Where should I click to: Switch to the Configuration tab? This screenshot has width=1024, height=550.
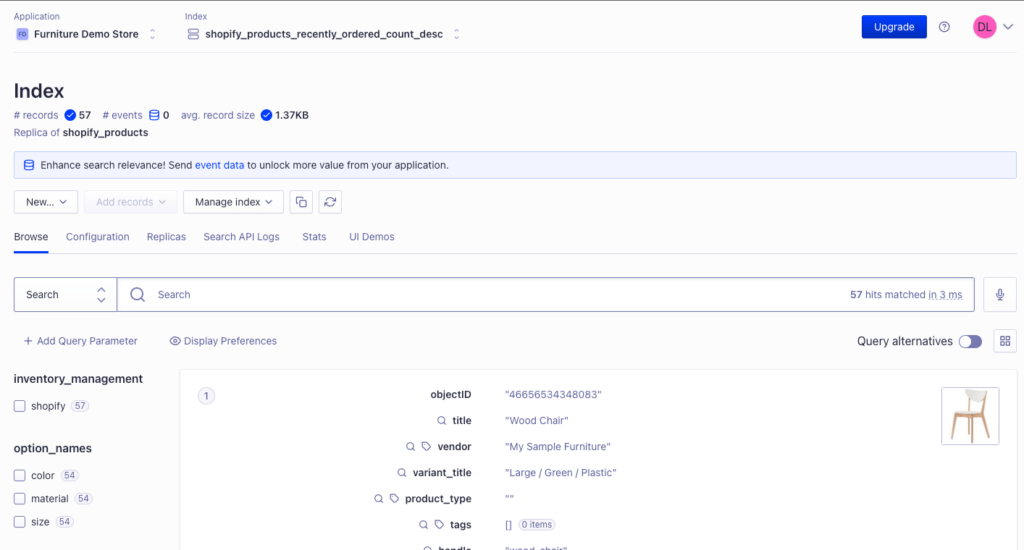click(x=97, y=237)
